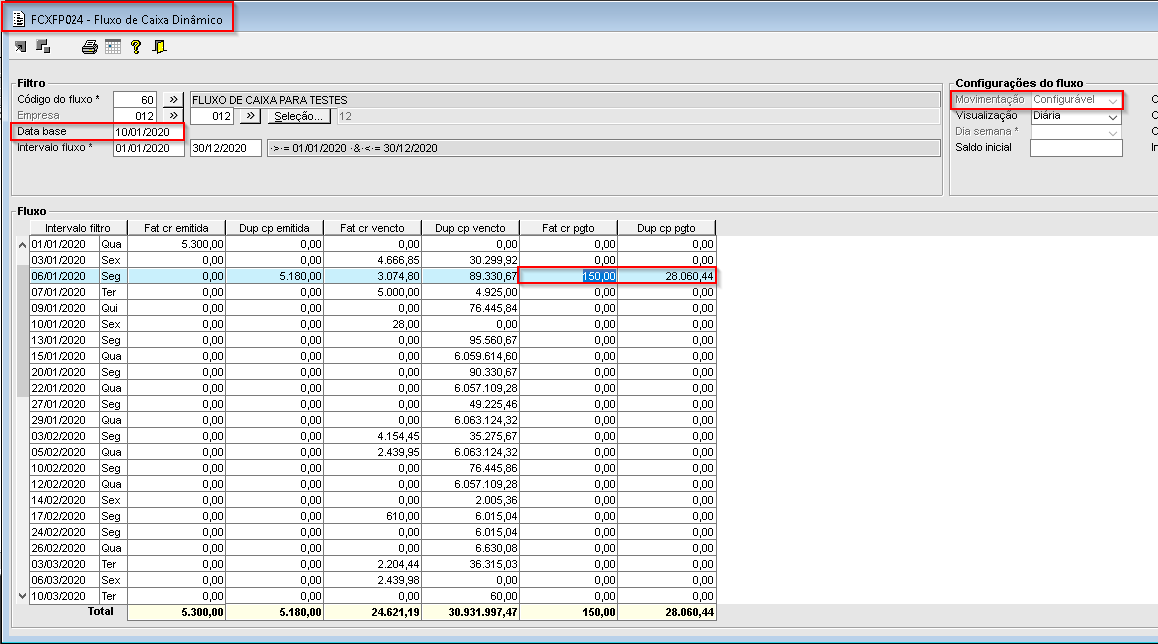
Task: Click the 2.439,98 cell
Action: (373, 580)
